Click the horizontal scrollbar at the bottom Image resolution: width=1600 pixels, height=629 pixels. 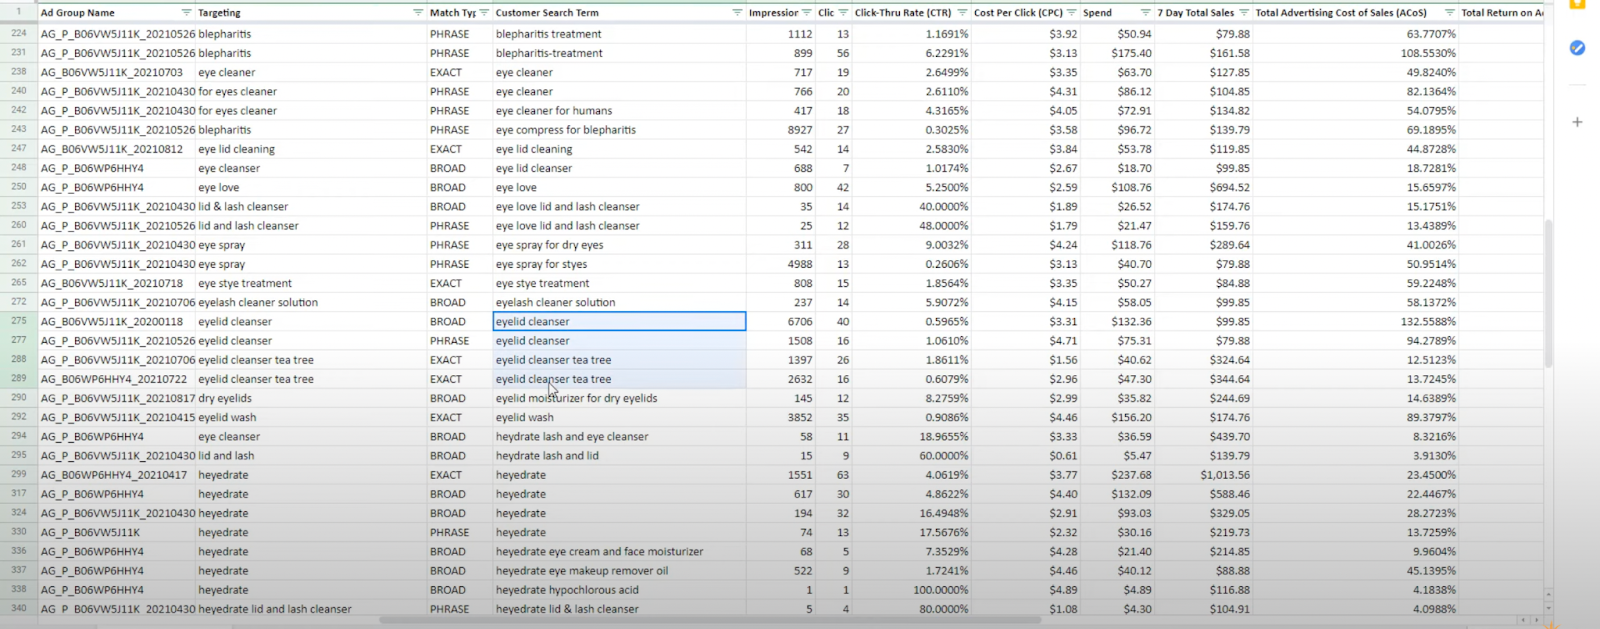pos(710,620)
